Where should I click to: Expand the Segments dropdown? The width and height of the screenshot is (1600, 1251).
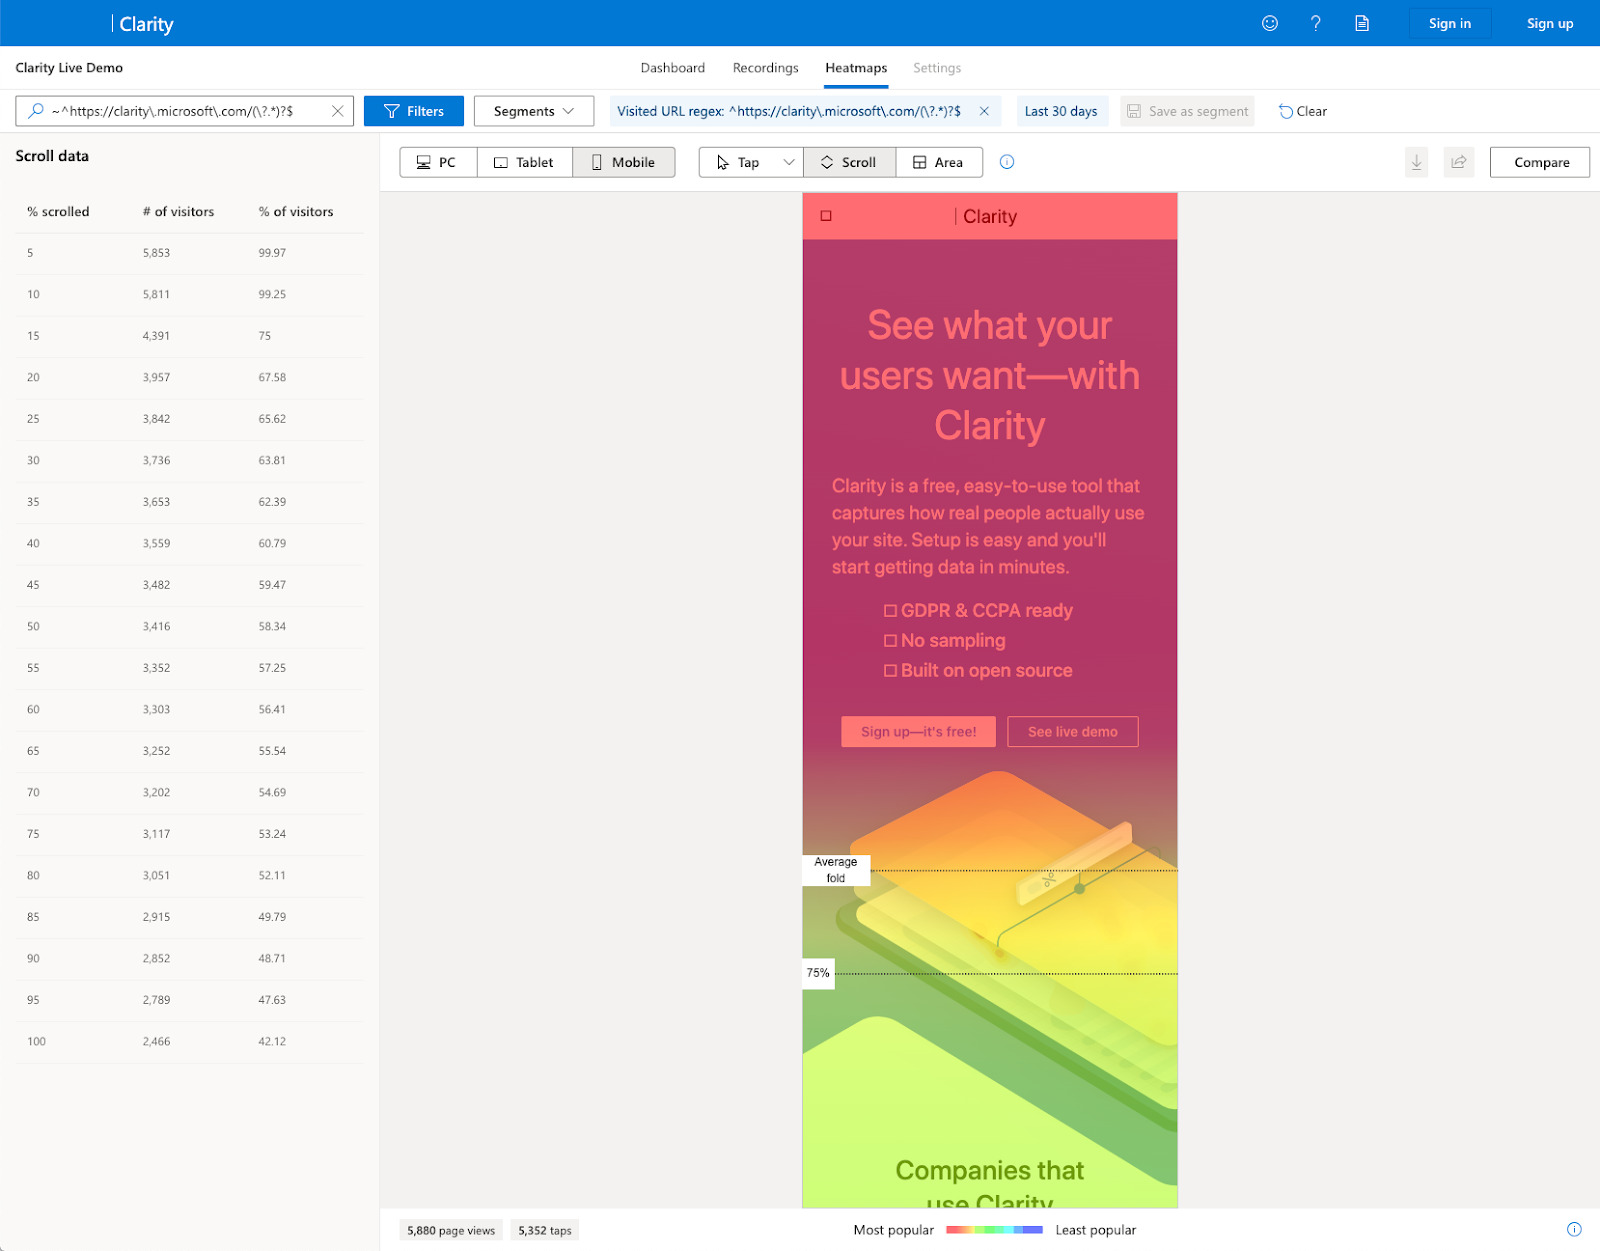tap(533, 111)
